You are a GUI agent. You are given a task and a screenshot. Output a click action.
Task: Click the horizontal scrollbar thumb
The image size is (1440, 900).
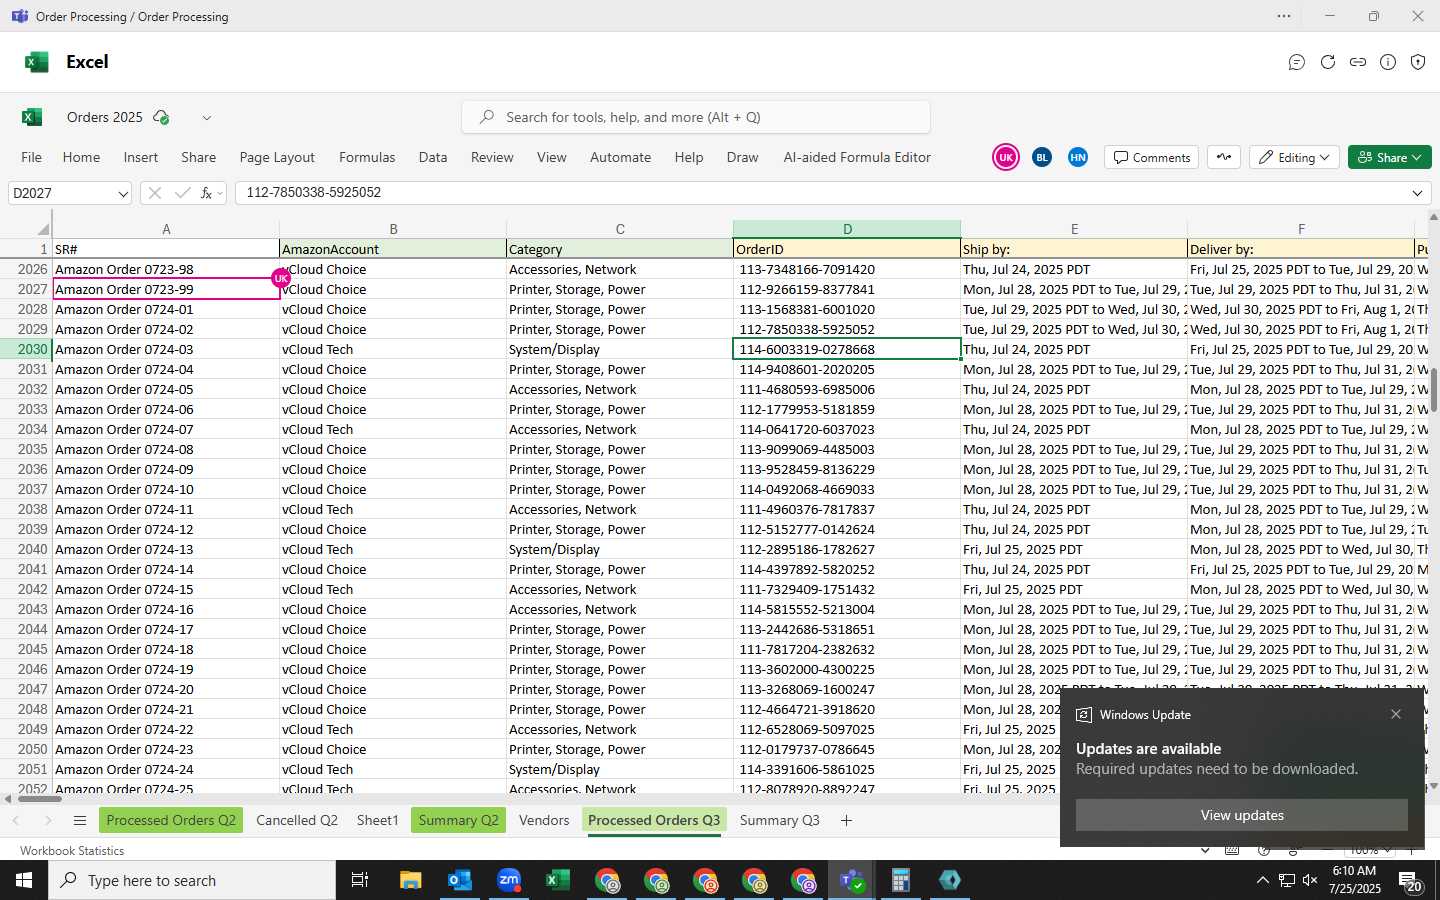[x=40, y=798]
